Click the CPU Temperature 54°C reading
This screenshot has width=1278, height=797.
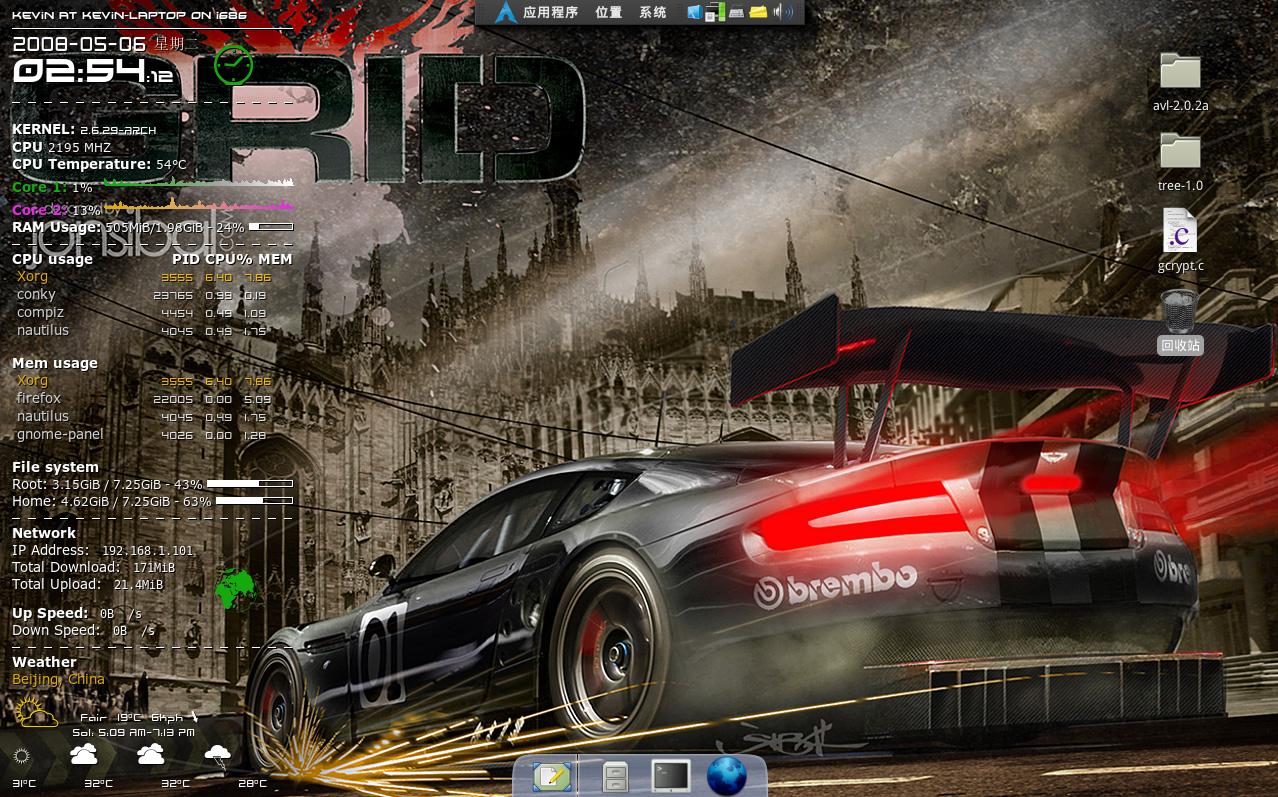100,164
